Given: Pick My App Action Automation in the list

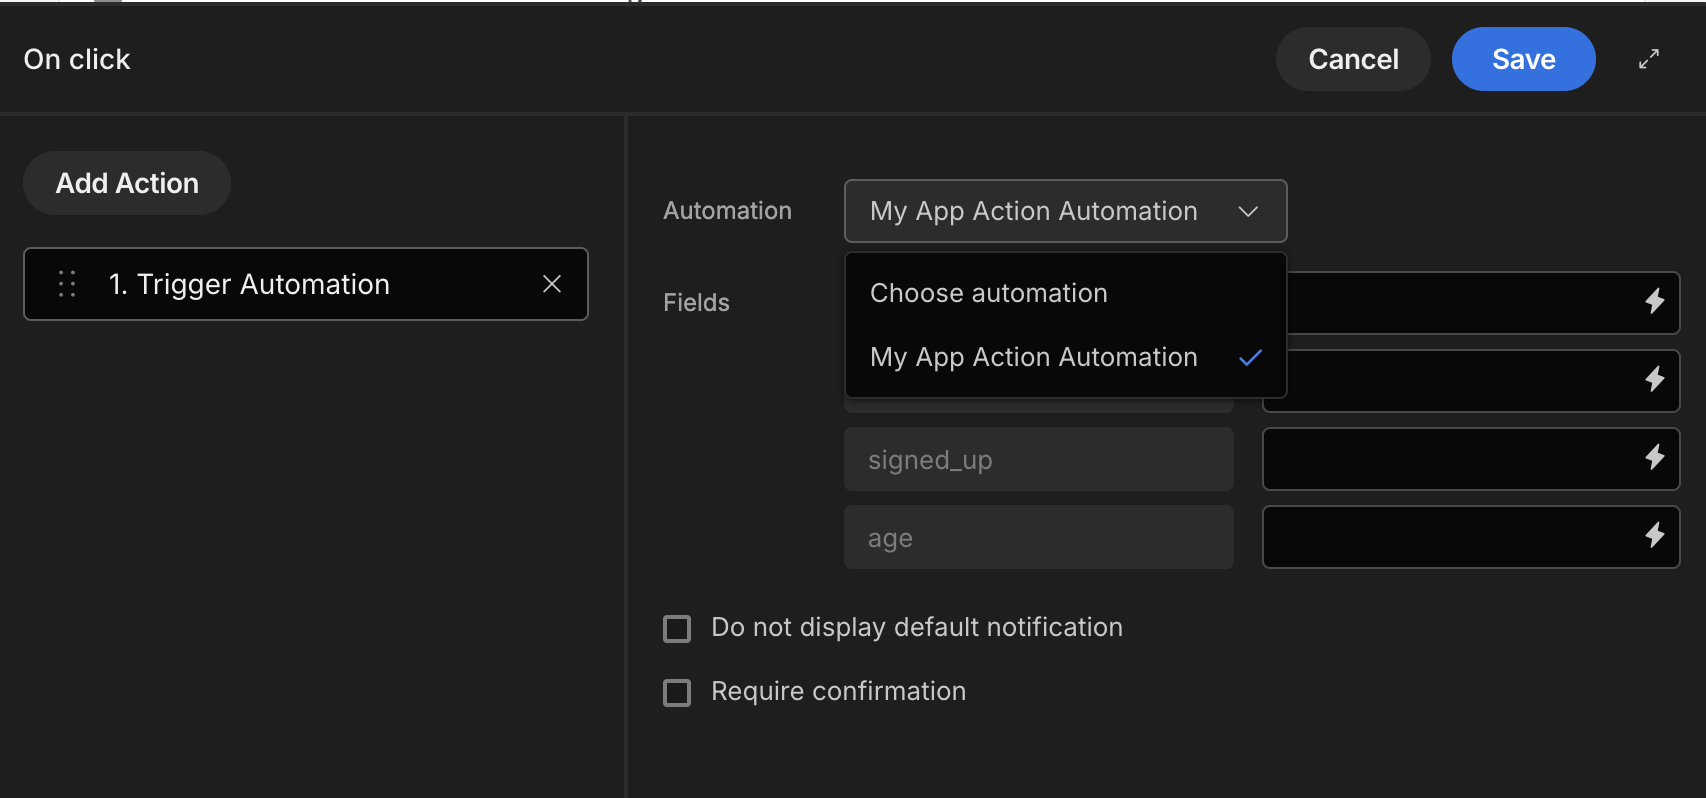Looking at the screenshot, I should click(x=1065, y=357).
